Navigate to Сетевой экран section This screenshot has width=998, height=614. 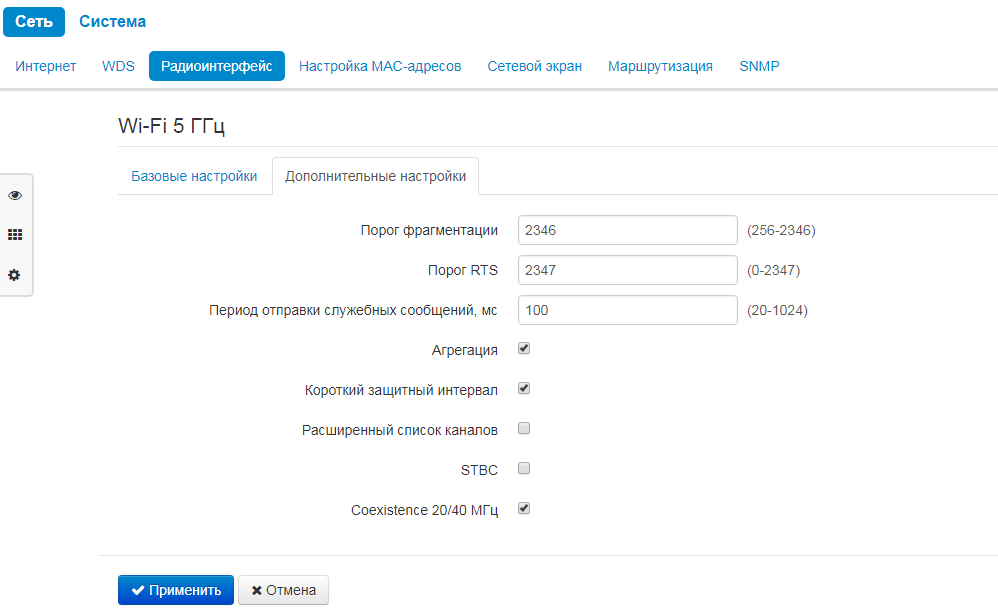534,66
